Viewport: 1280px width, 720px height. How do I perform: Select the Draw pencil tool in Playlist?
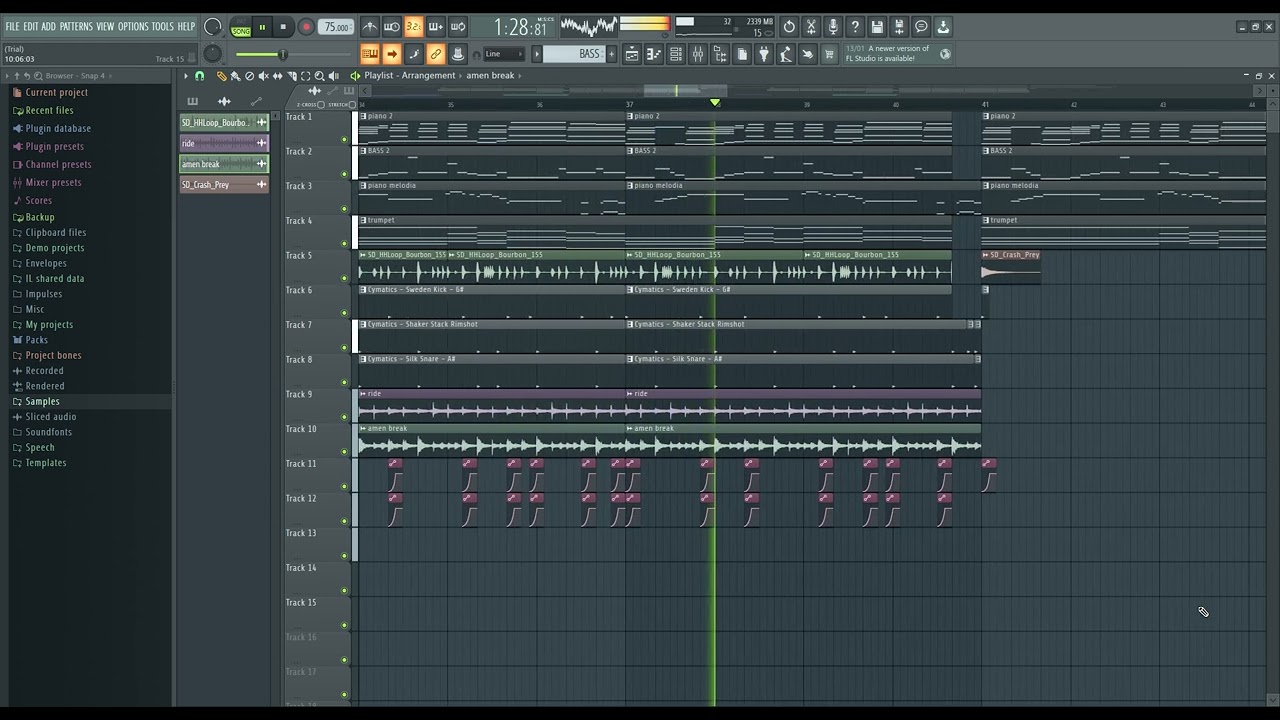click(x=222, y=76)
